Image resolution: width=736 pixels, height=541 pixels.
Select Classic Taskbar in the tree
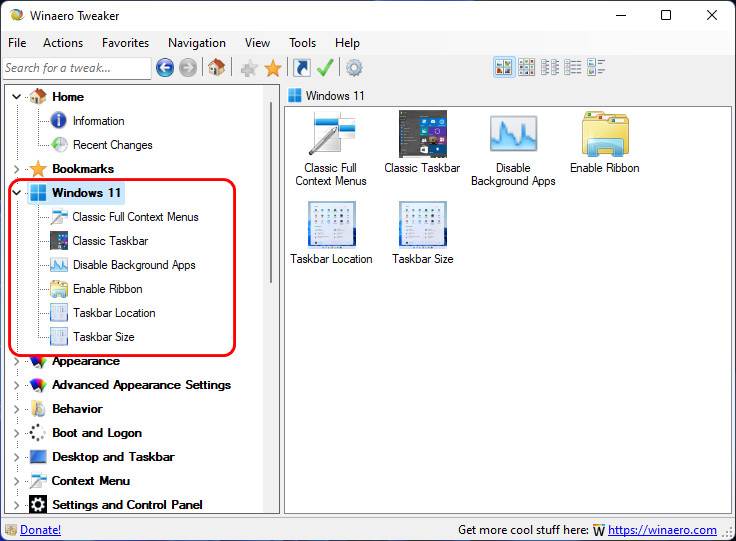point(110,241)
